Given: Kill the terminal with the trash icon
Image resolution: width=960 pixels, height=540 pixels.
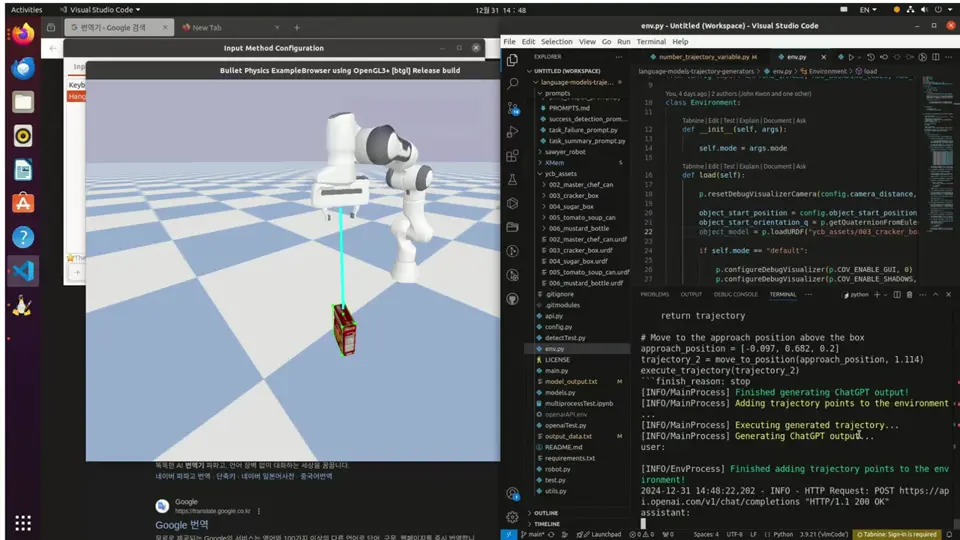Looking at the screenshot, I should pyautogui.click(x=909, y=294).
